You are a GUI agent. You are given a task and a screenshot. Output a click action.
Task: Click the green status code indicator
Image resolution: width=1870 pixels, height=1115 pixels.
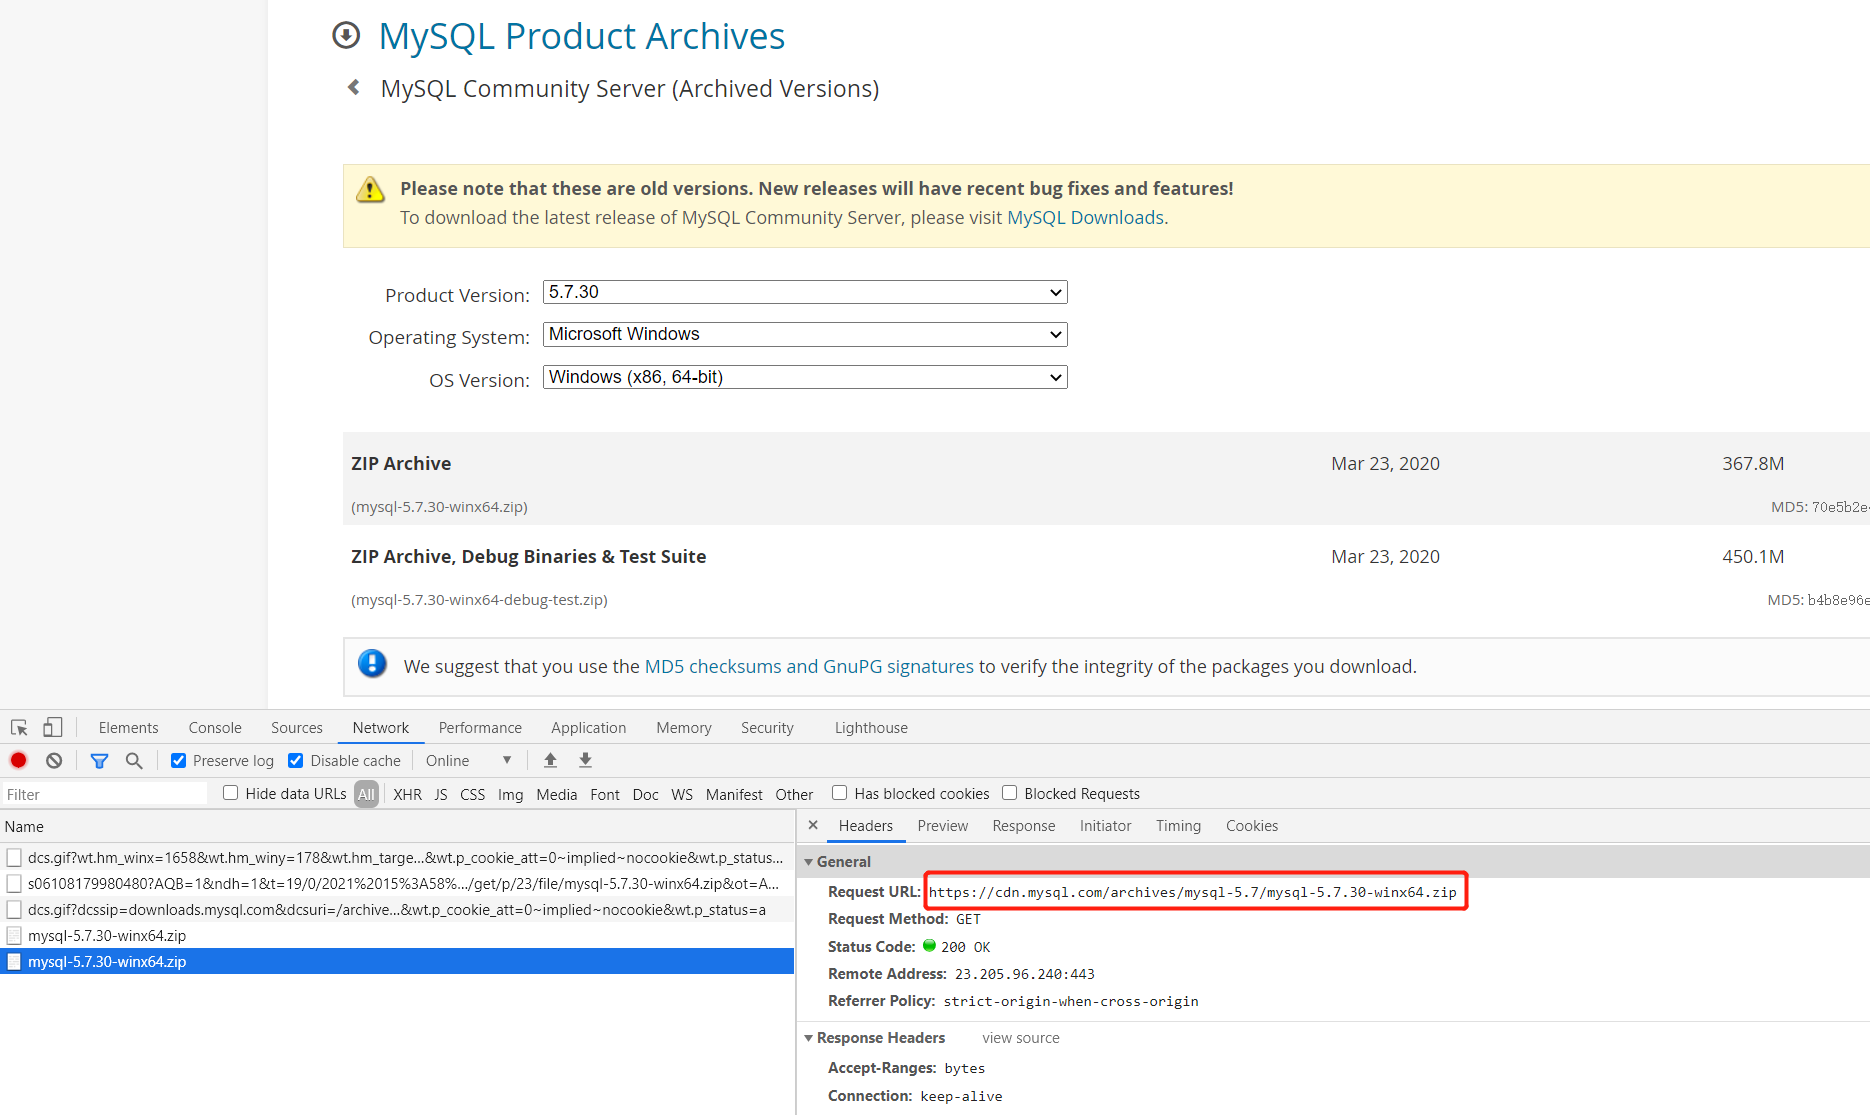click(929, 945)
